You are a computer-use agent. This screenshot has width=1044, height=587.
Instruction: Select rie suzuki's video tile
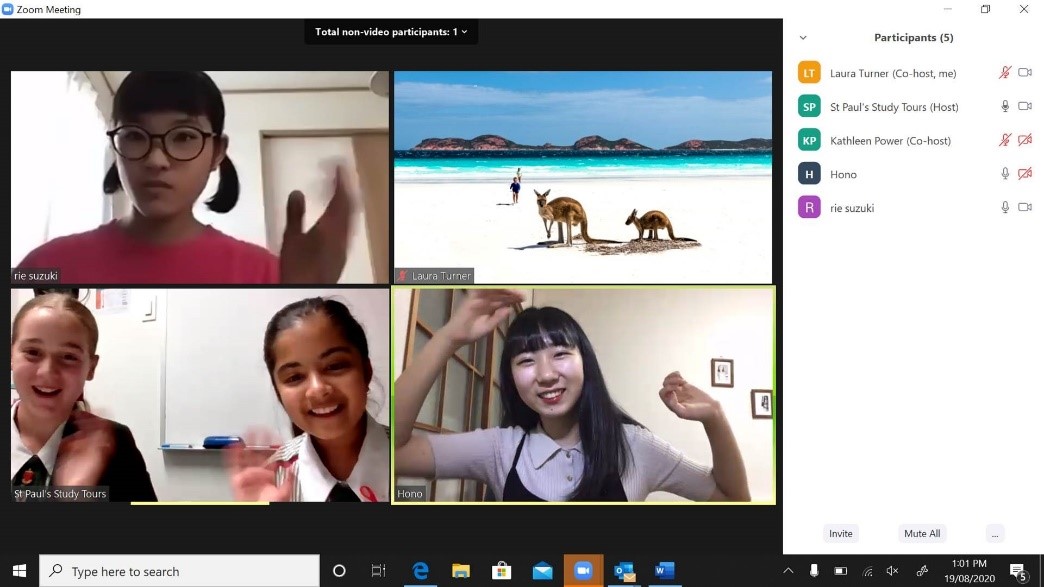(x=200, y=178)
